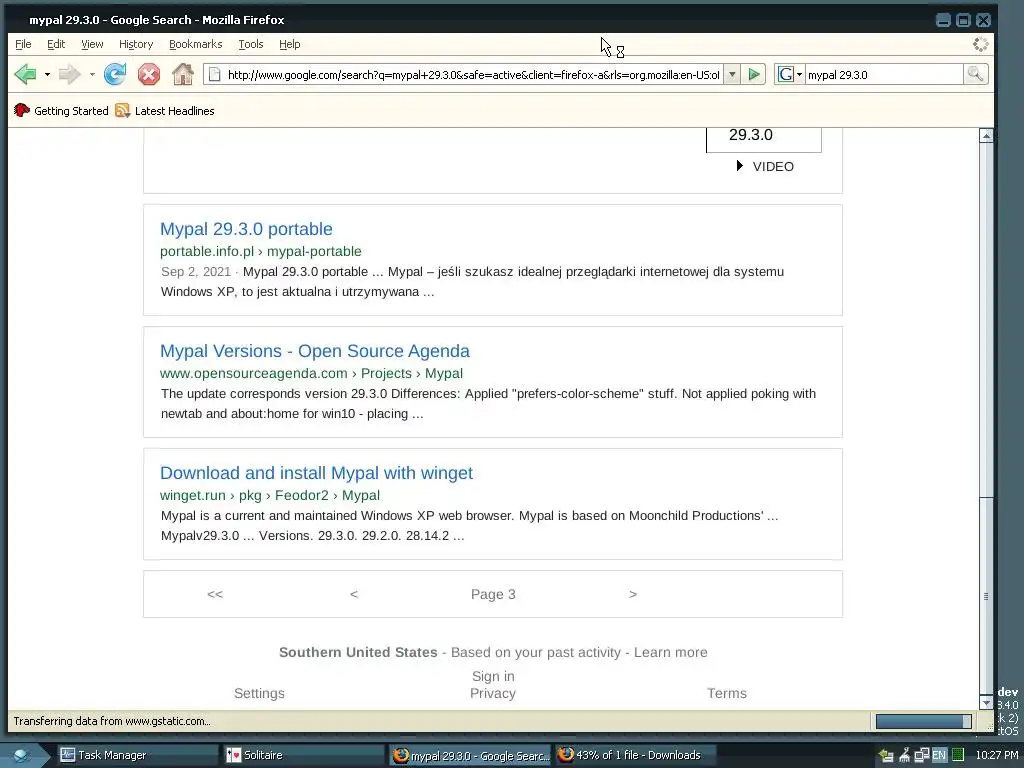1024x768 pixels.
Task: Click the search box containing mypal 29.3.0
Action: [884, 74]
